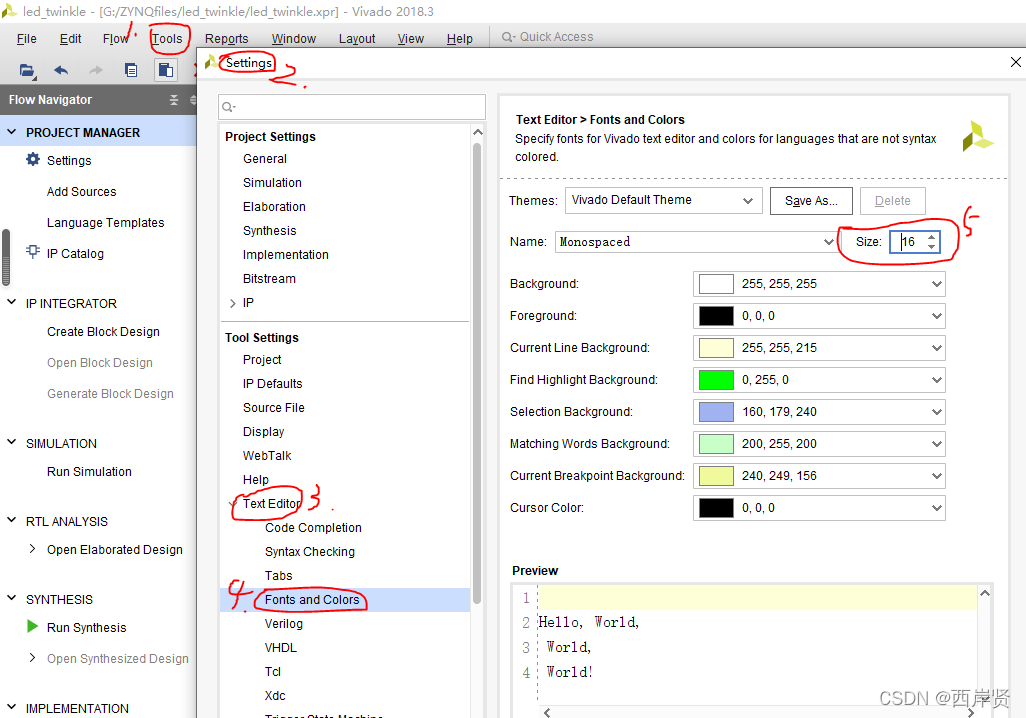The image size is (1026, 718).
Task: Collapse the IMPLEMENTATION section
Action: (x=11, y=708)
